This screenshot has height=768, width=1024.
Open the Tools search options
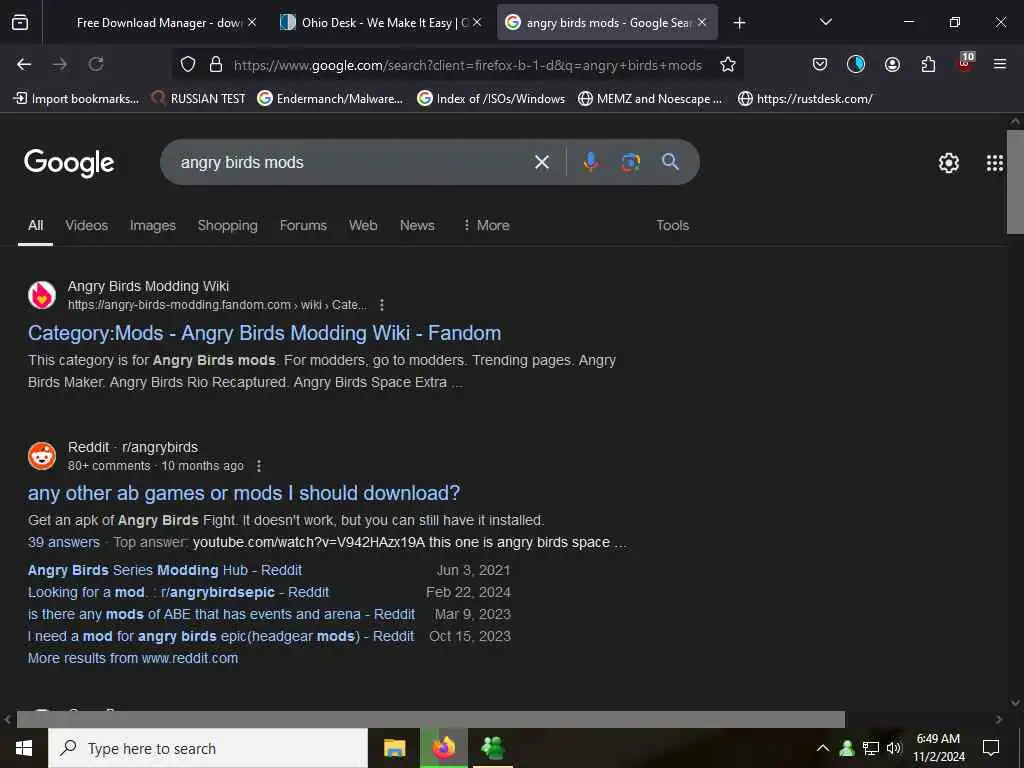tap(672, 225)
